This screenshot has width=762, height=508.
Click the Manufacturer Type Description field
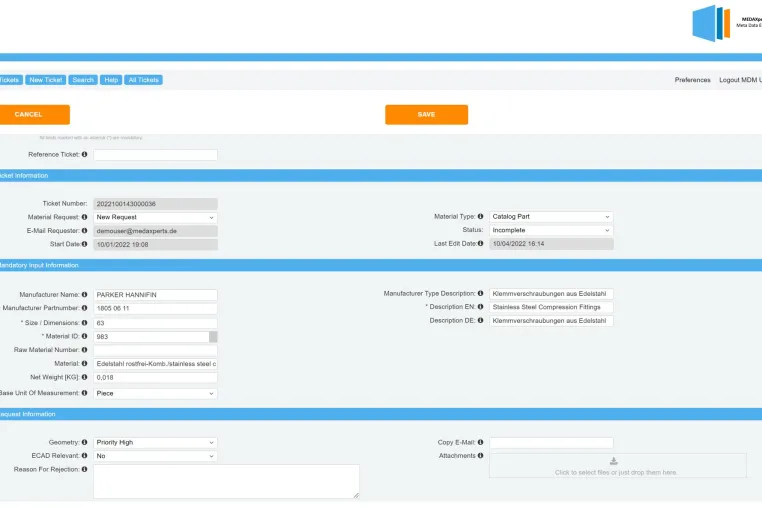(x=551, y=294)
